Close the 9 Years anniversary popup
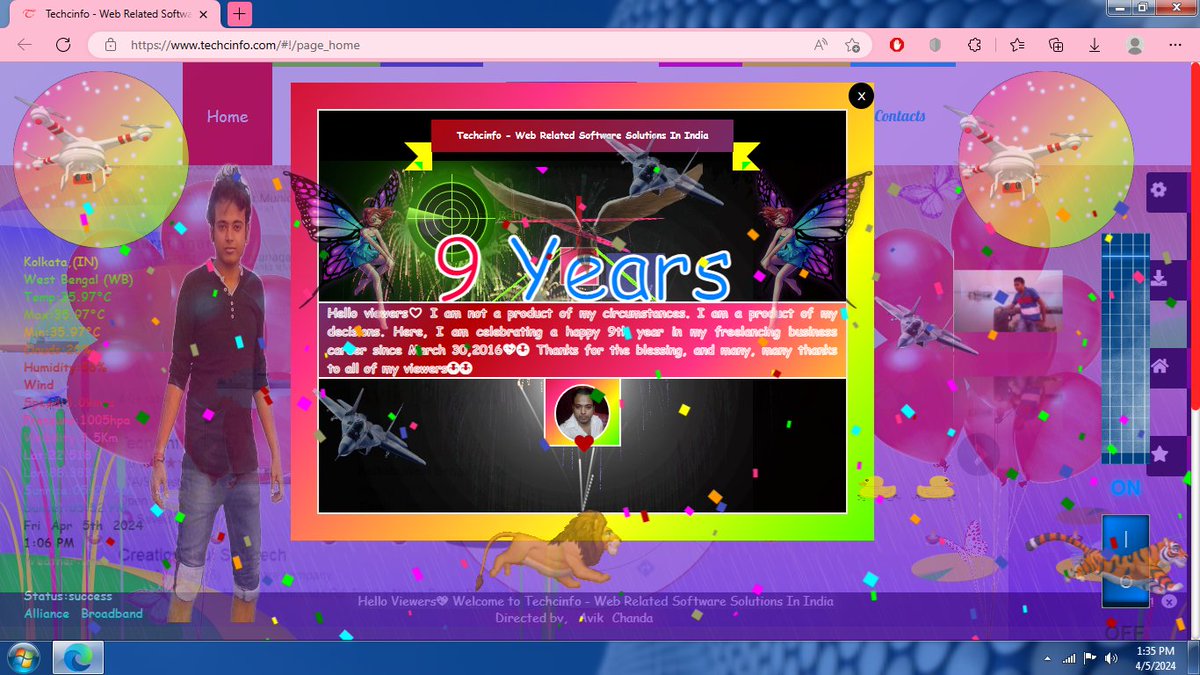Viewport: 1200px width, 675px height. 861,95
